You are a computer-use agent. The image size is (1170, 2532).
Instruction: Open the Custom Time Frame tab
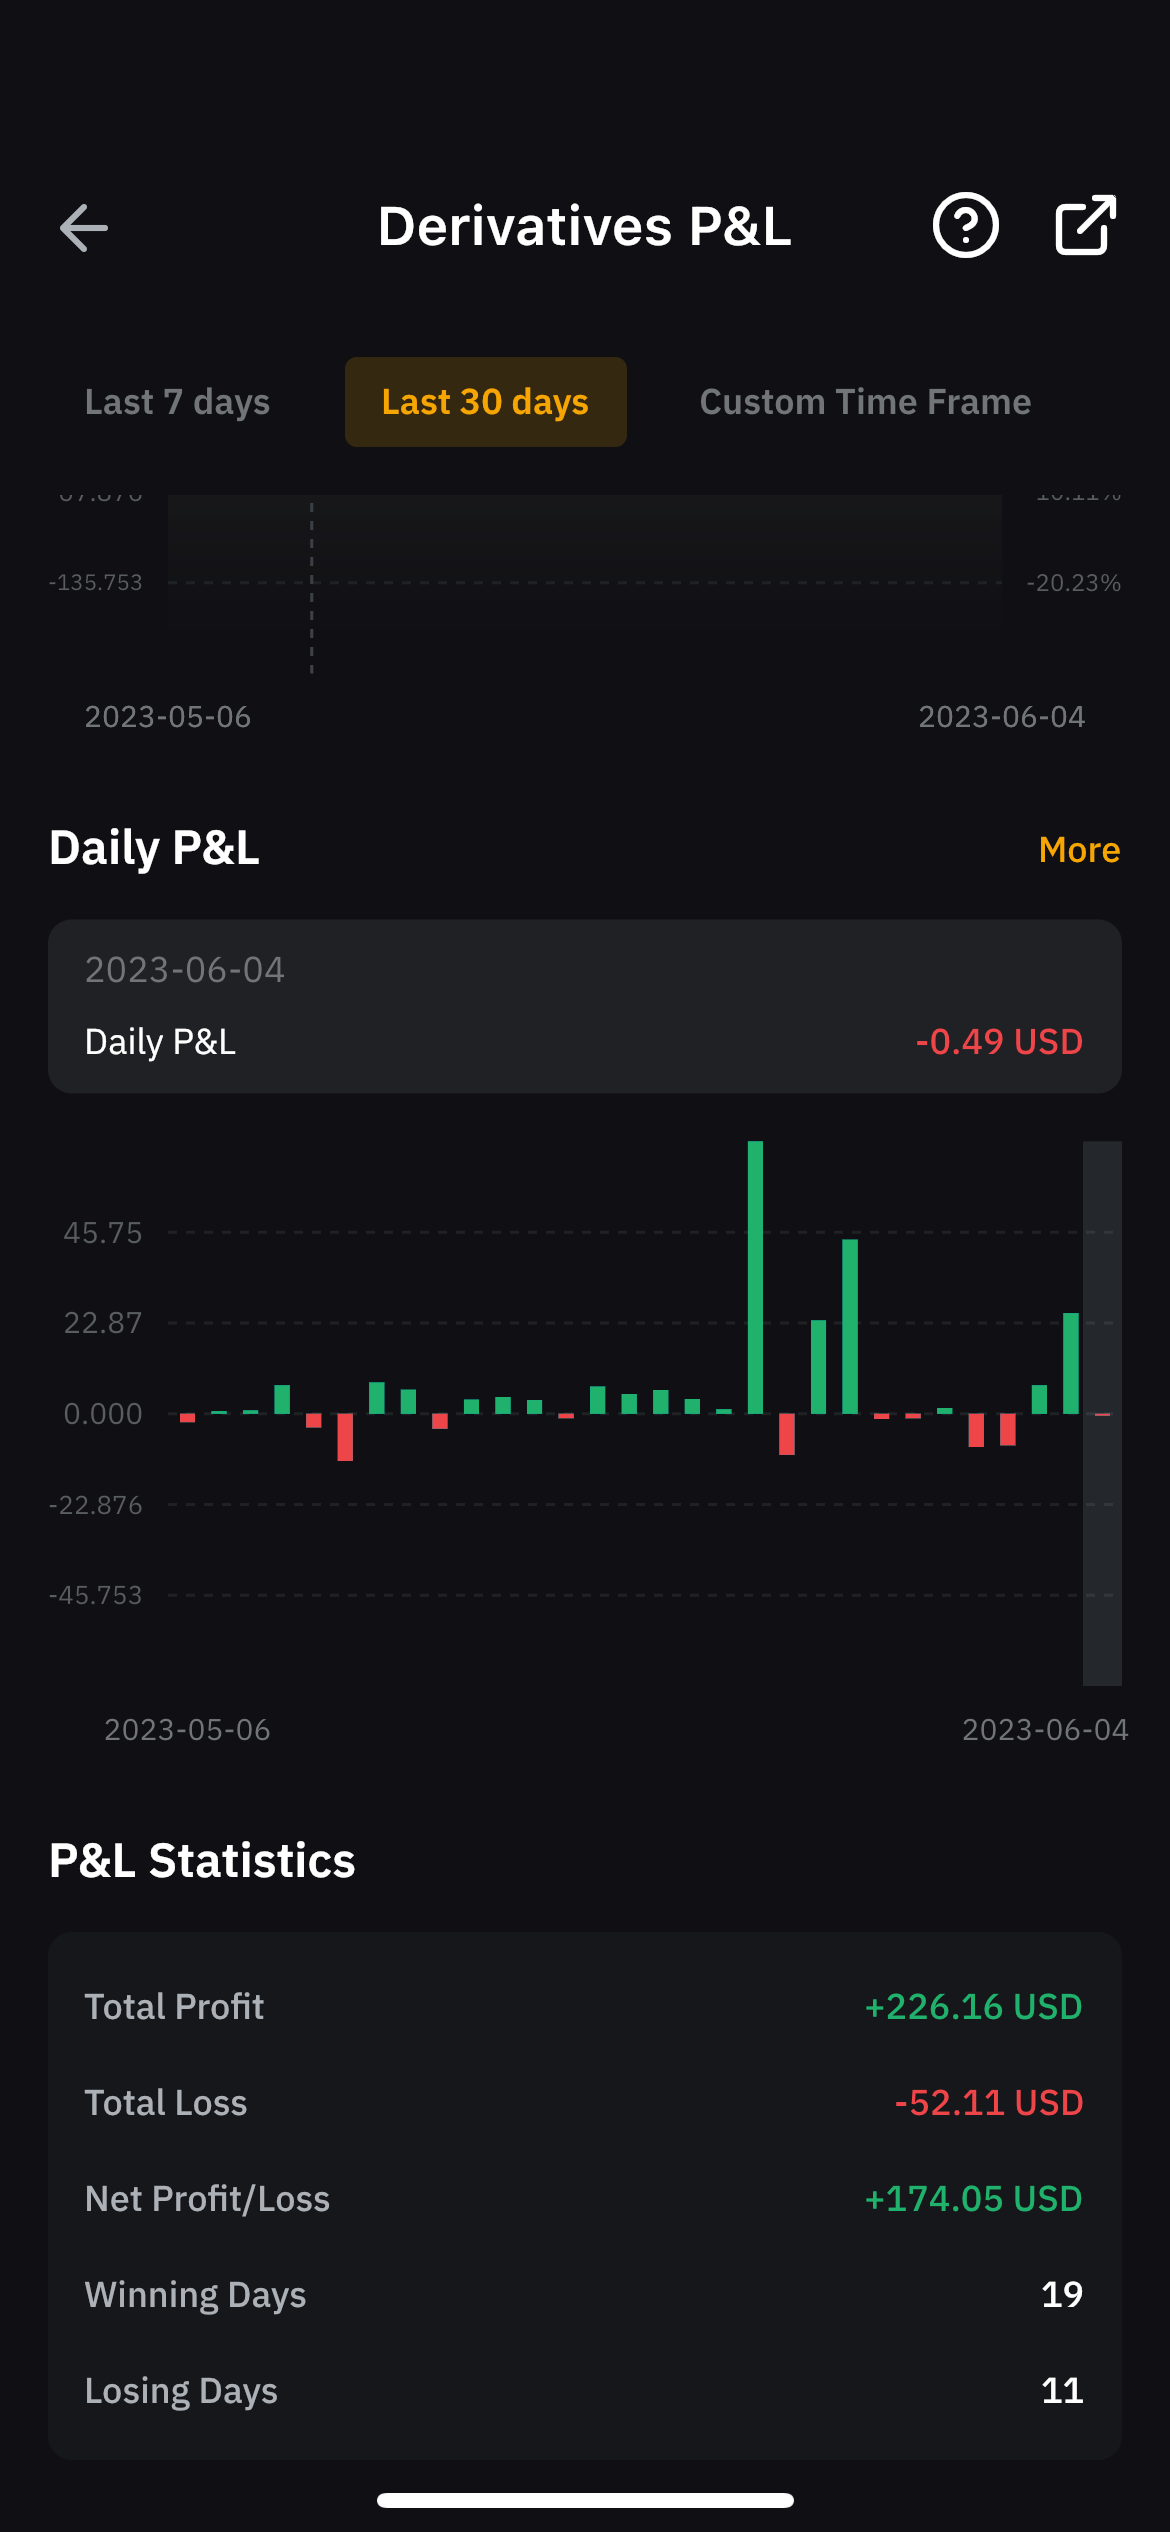[865, 402]
